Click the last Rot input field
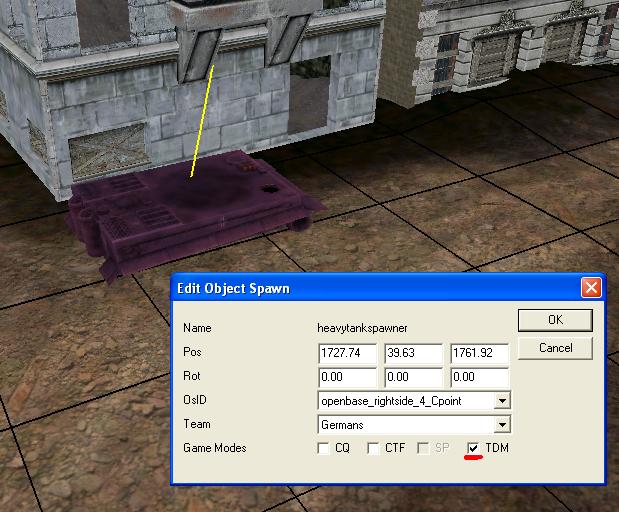 point(479,377)
